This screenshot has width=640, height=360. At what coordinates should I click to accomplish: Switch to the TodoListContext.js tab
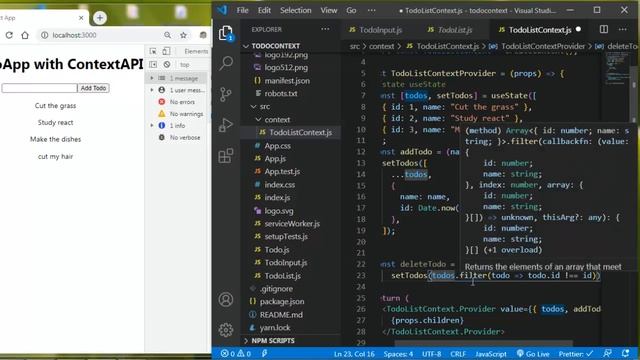[x=540, y=30]
